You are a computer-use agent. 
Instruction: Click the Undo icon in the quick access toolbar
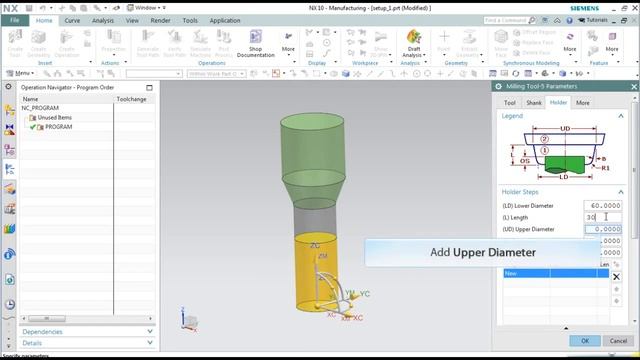tap(42, 8)
